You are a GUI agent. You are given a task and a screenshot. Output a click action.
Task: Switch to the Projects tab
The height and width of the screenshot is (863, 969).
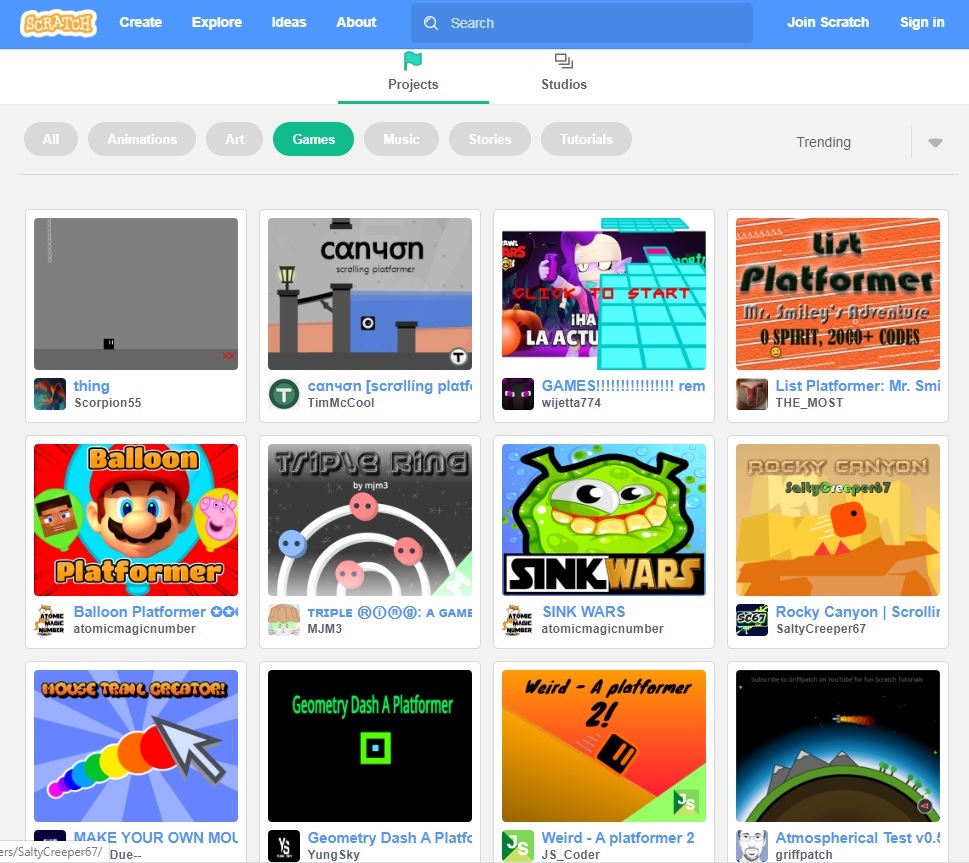[x=413, y=76]
